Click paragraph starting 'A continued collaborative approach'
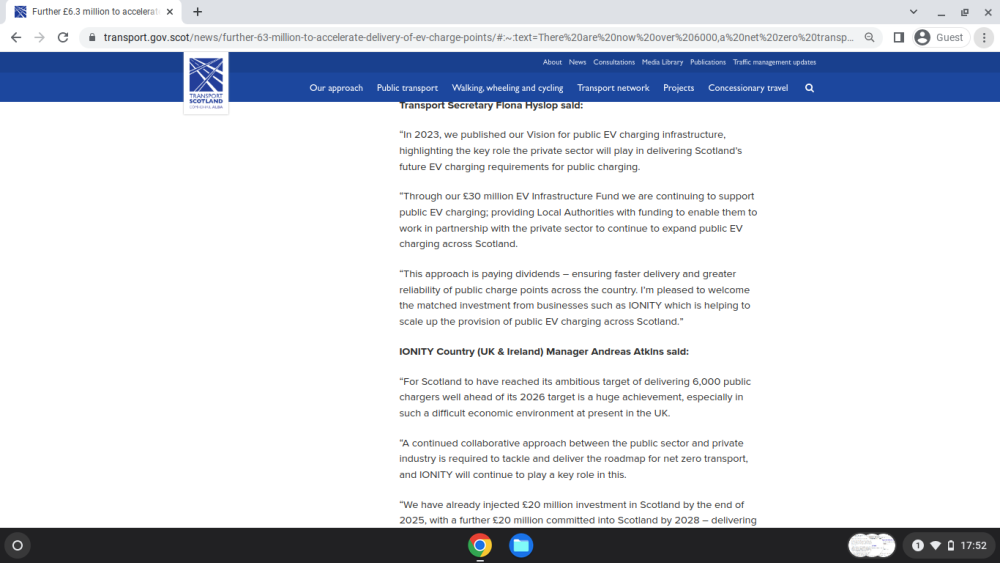 574,458
